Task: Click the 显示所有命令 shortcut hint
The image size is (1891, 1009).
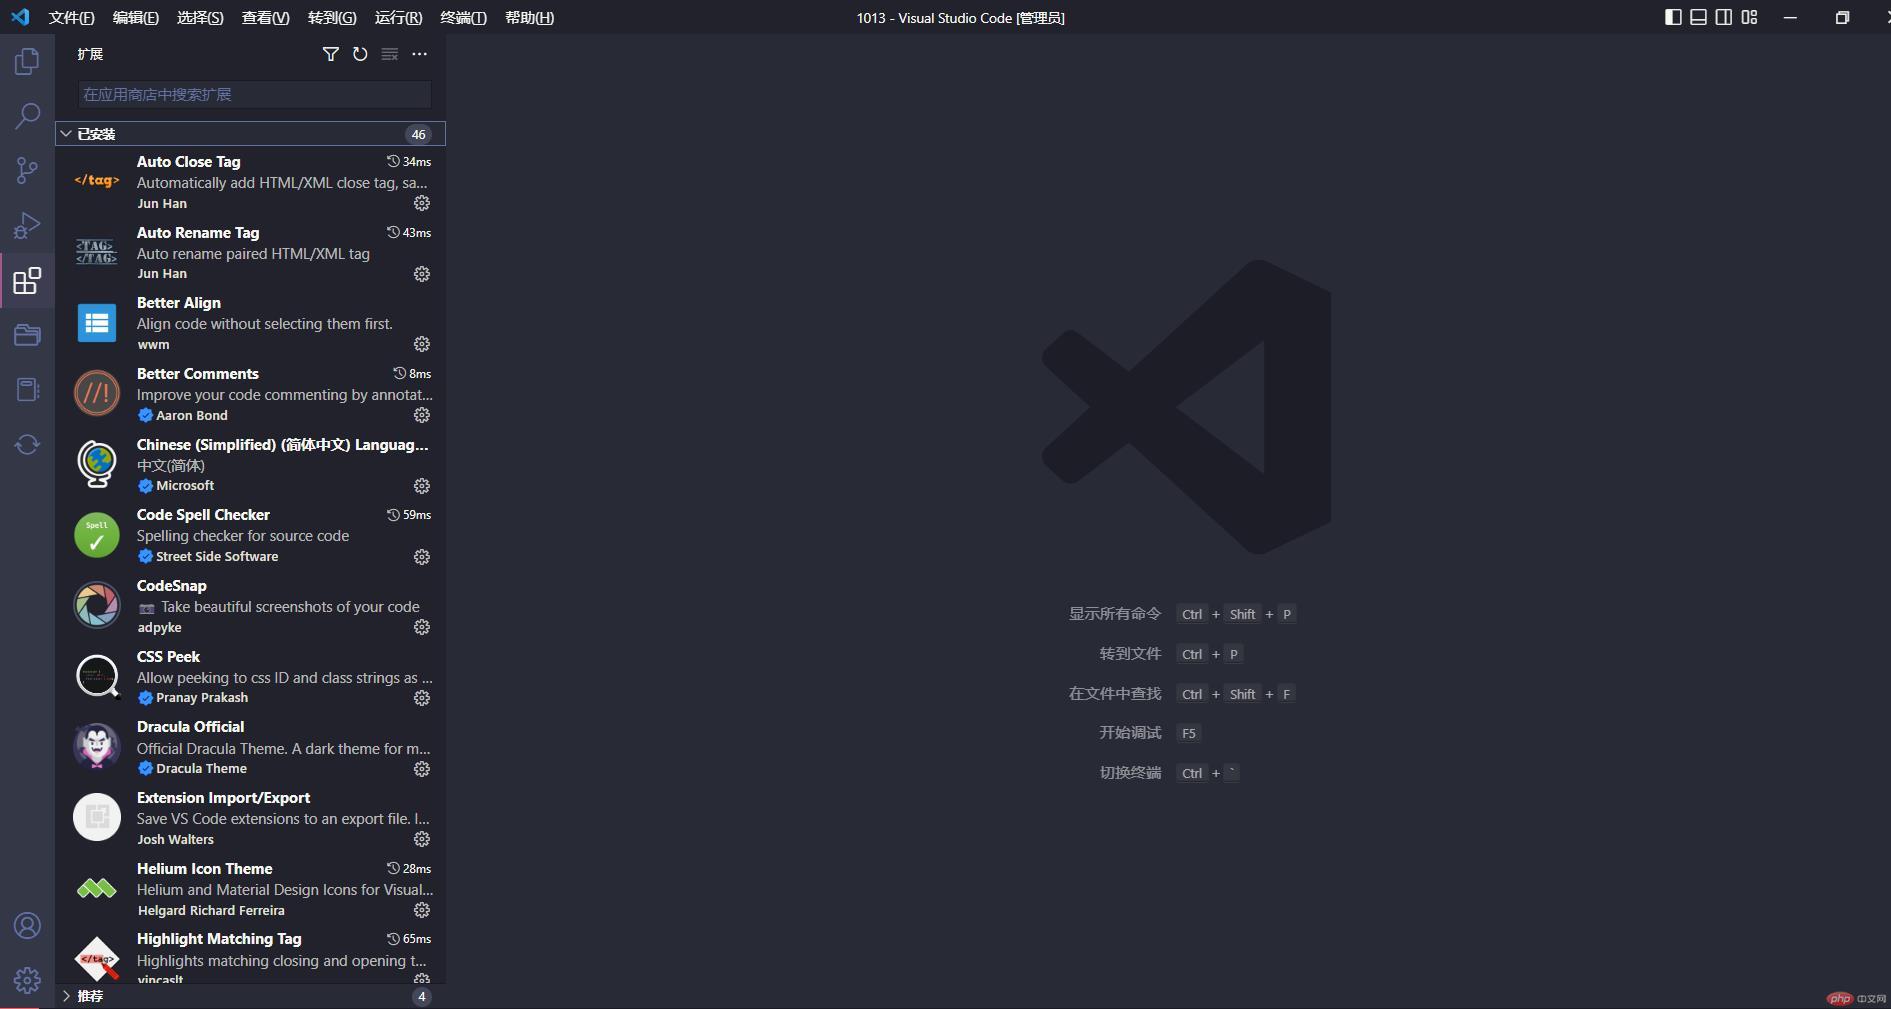Action: [x=1115, y=614]
